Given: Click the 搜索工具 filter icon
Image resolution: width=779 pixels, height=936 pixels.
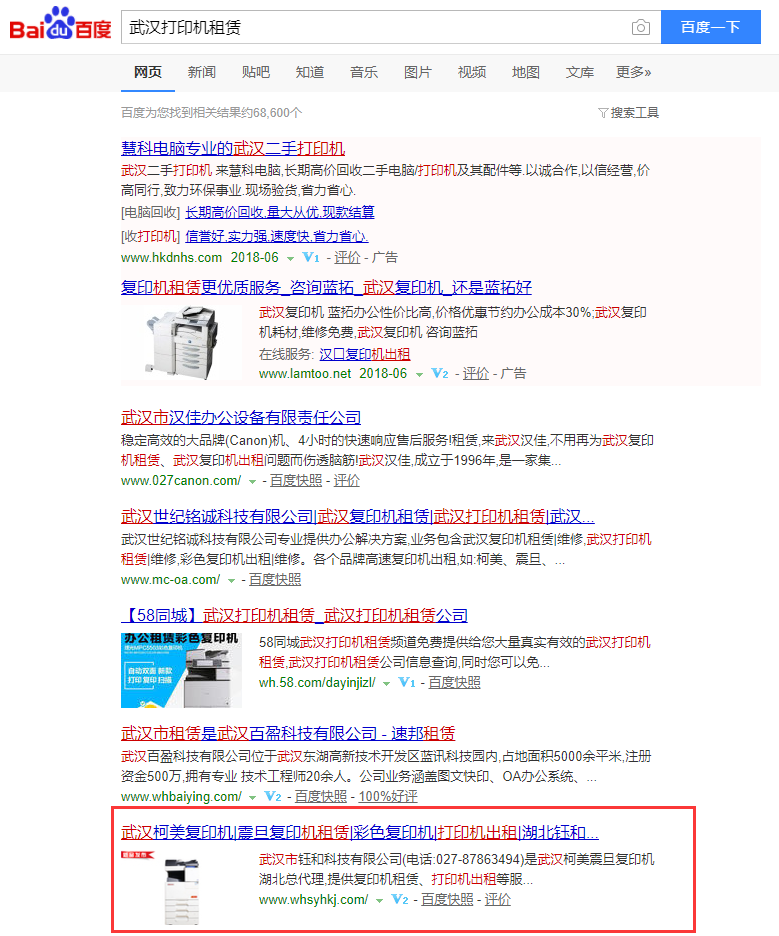Looking at the screenshot, I should 603,113.
